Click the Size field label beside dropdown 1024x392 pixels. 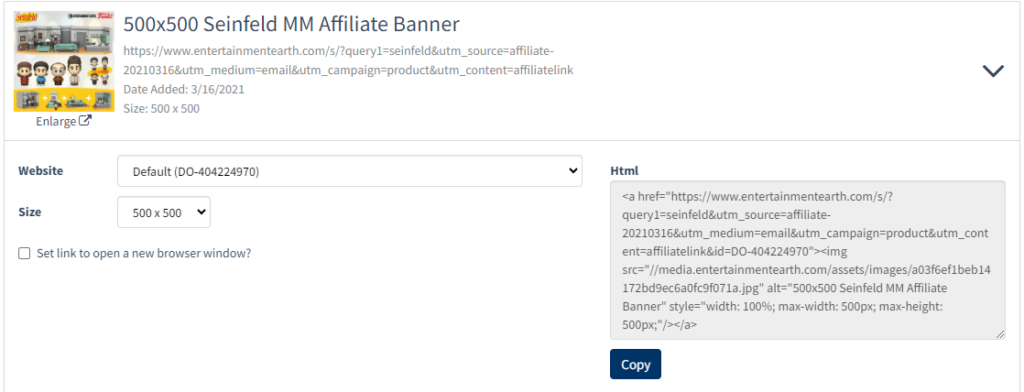pyautogui.click(x=29, y=212)
